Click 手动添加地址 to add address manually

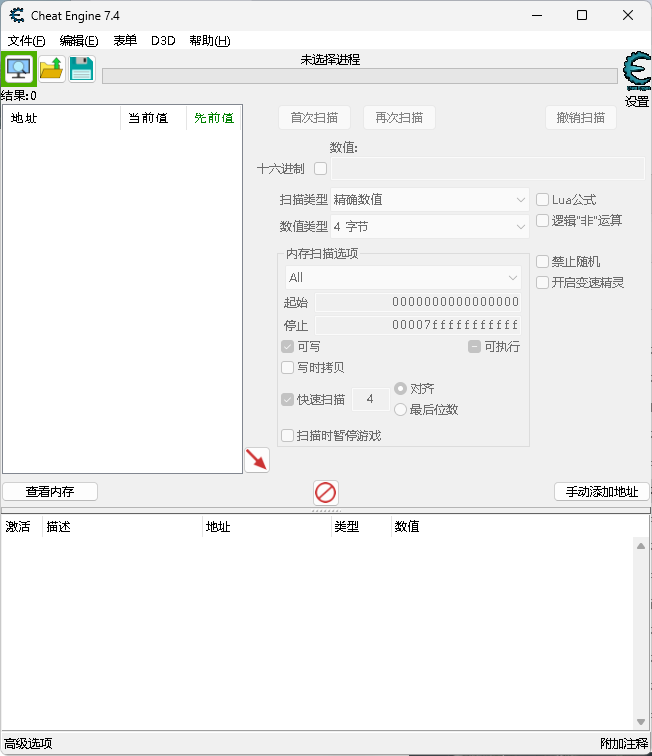pos(602,492)
